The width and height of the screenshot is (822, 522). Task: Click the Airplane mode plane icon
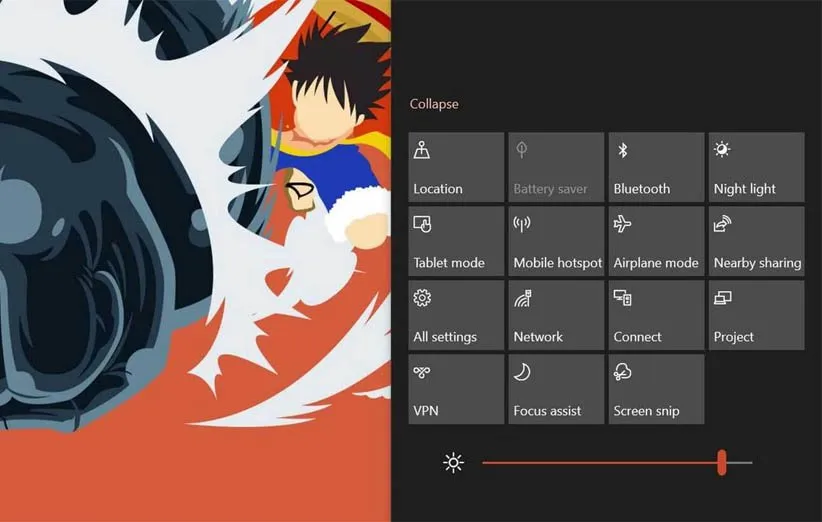pyautogui.click(x=622, y=224)
